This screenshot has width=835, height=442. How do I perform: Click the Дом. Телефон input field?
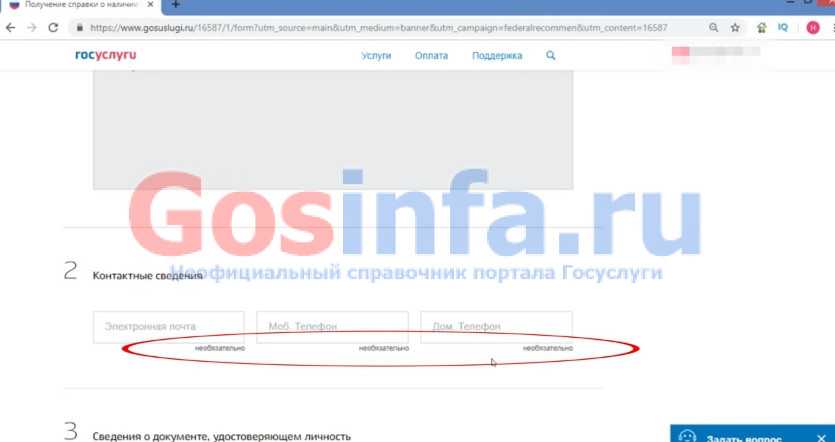point(496,327)
